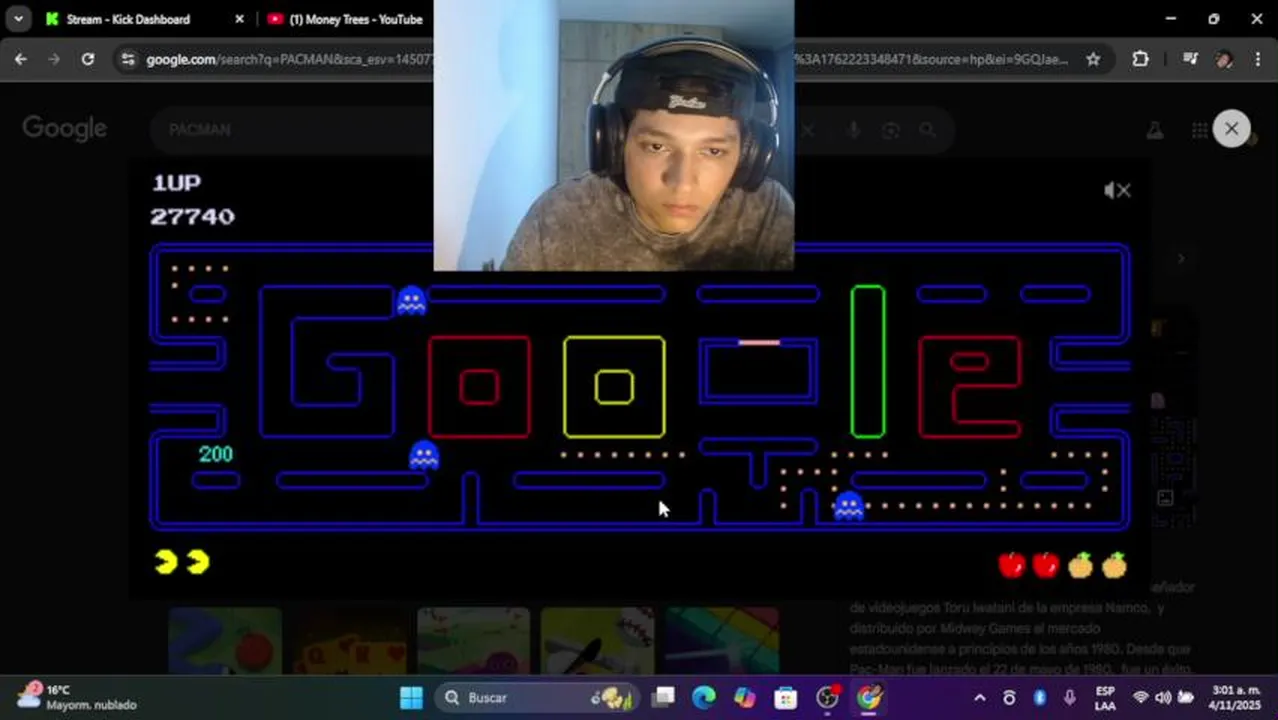Open Google Labs flask icon
The width and height of the screenshot is (1278, 720).
click(x=1154, y=130)
